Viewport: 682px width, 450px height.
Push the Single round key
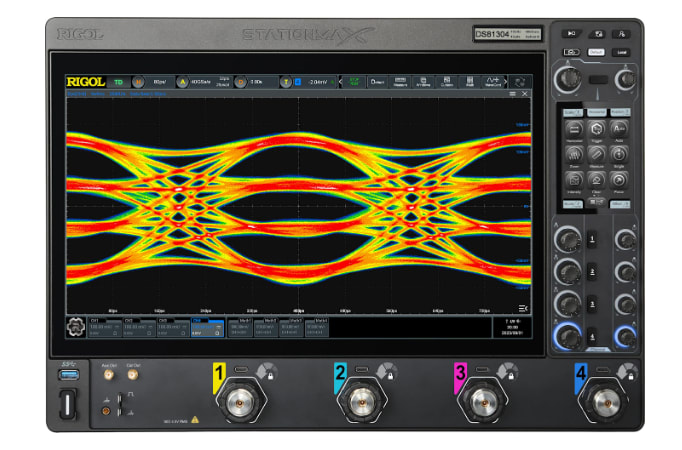coord(618,154)
